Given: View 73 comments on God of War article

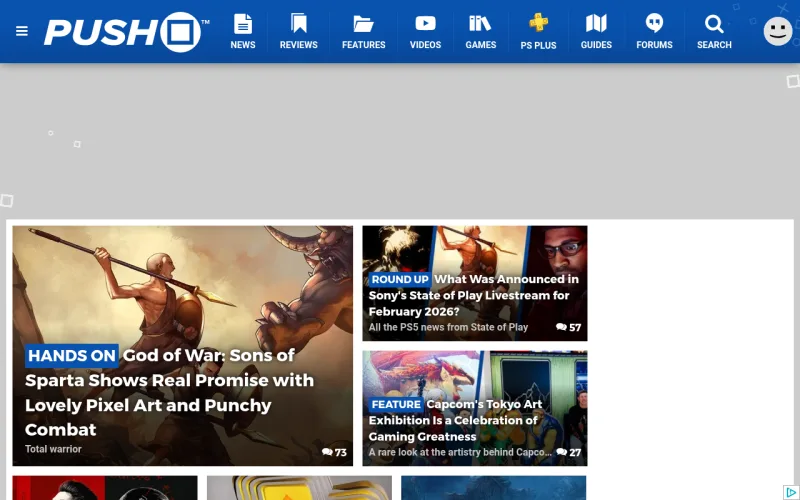Looking at the screenshot, I should click(x=334, y=453).
